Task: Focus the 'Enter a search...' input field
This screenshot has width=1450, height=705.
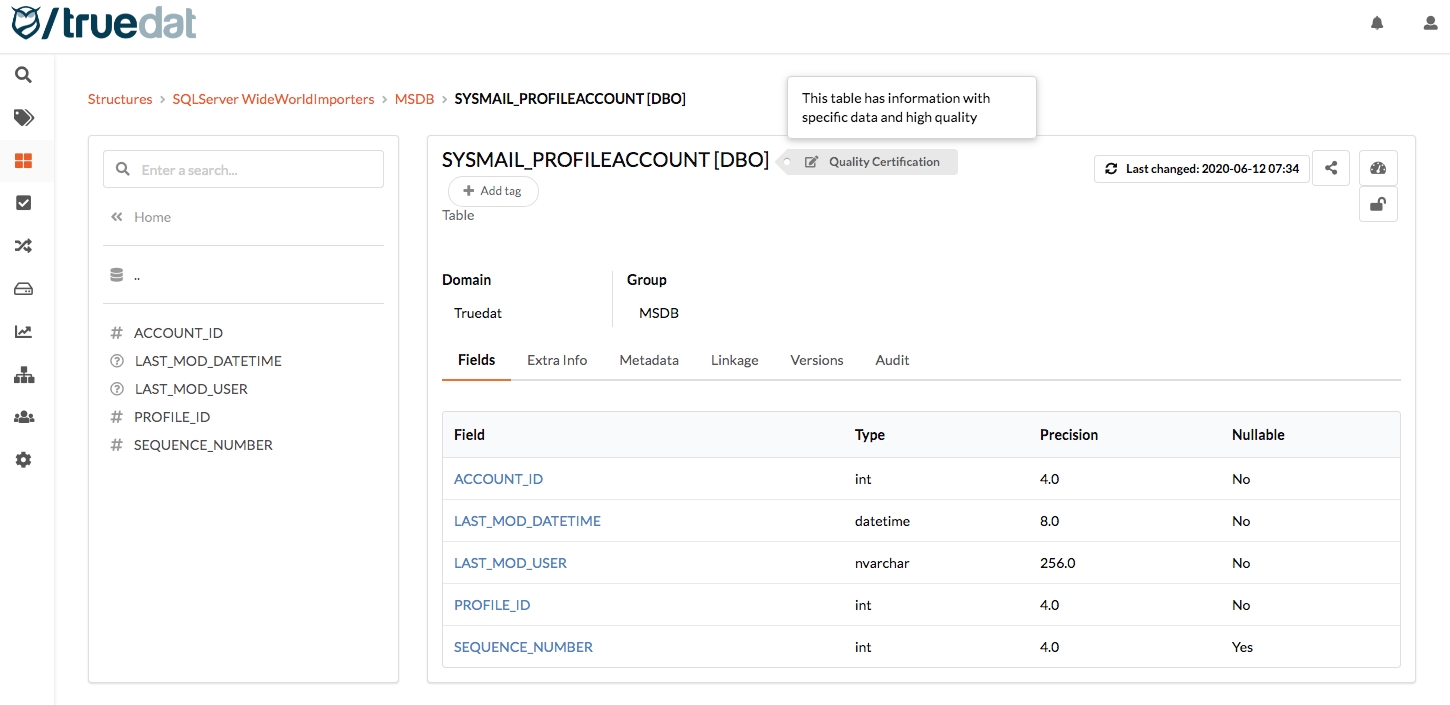Action: pos(255,170)
